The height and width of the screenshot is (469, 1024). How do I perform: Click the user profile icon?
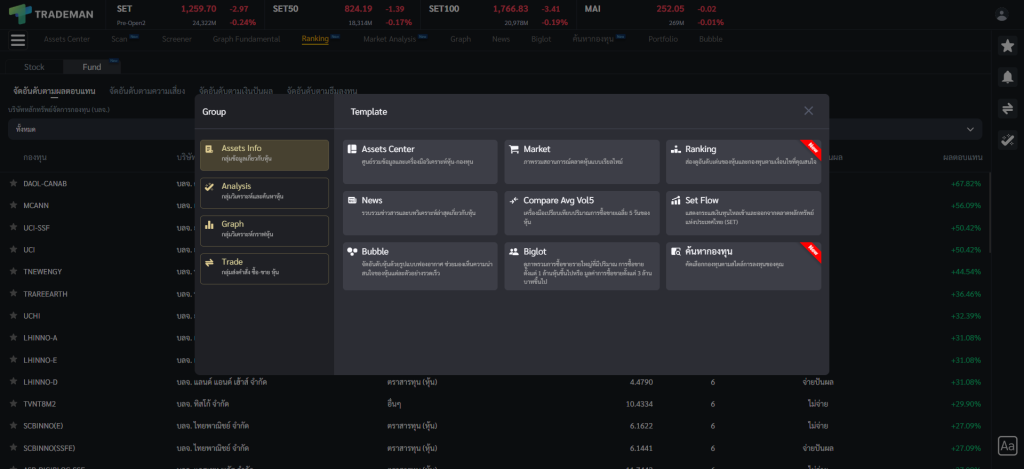[x=1002, y=14]
